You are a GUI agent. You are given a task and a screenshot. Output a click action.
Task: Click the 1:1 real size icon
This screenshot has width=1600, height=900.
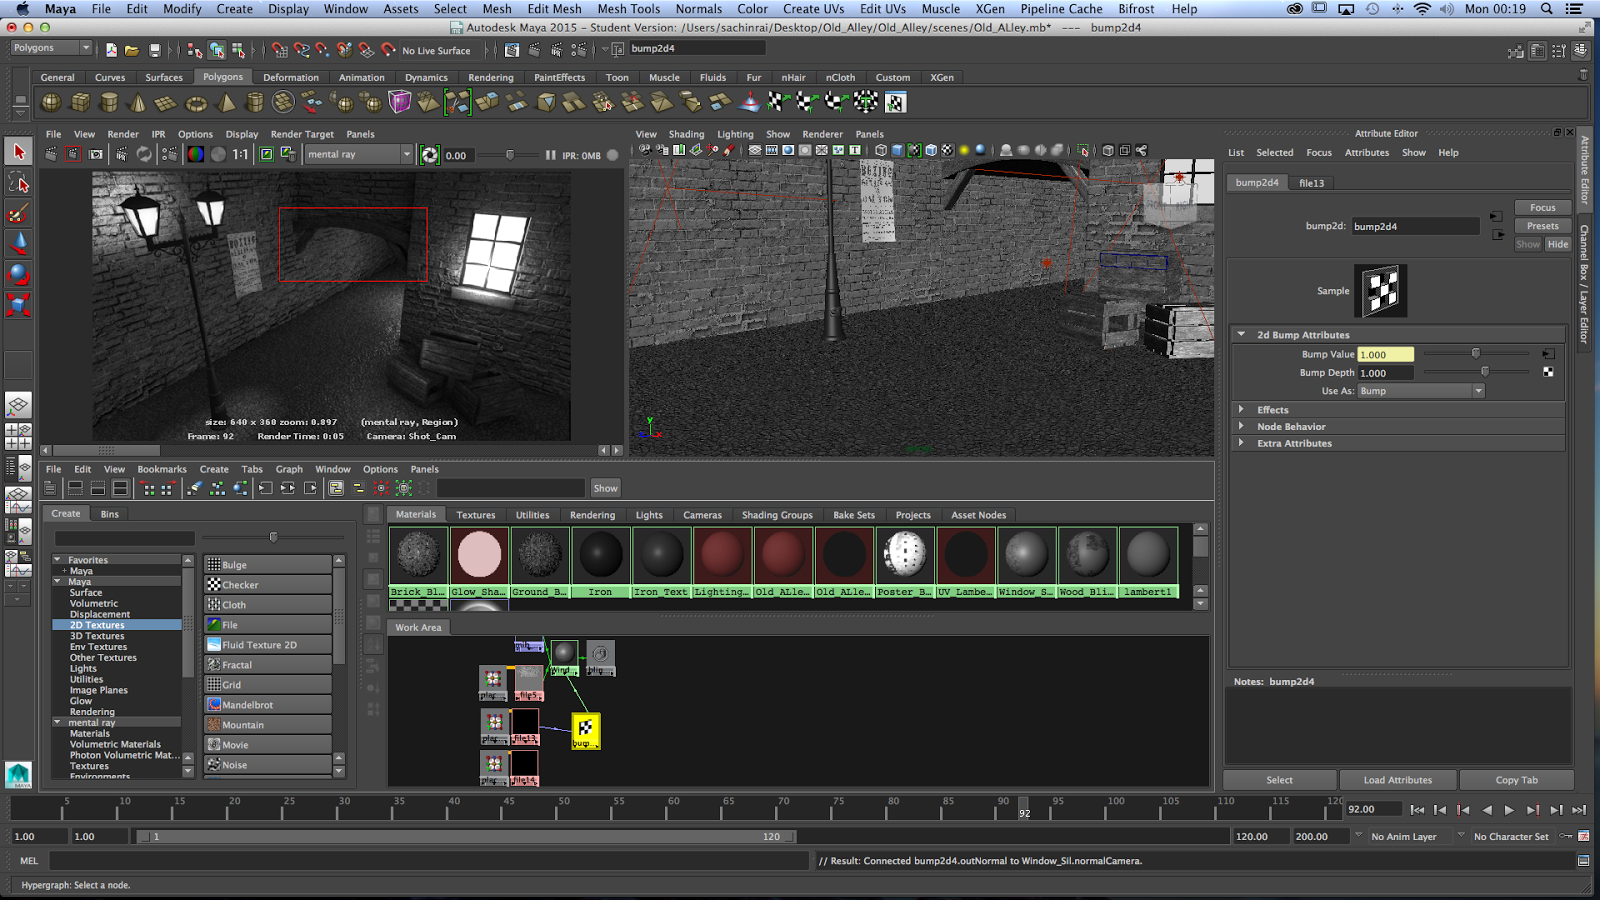click(x=240, y=154)
